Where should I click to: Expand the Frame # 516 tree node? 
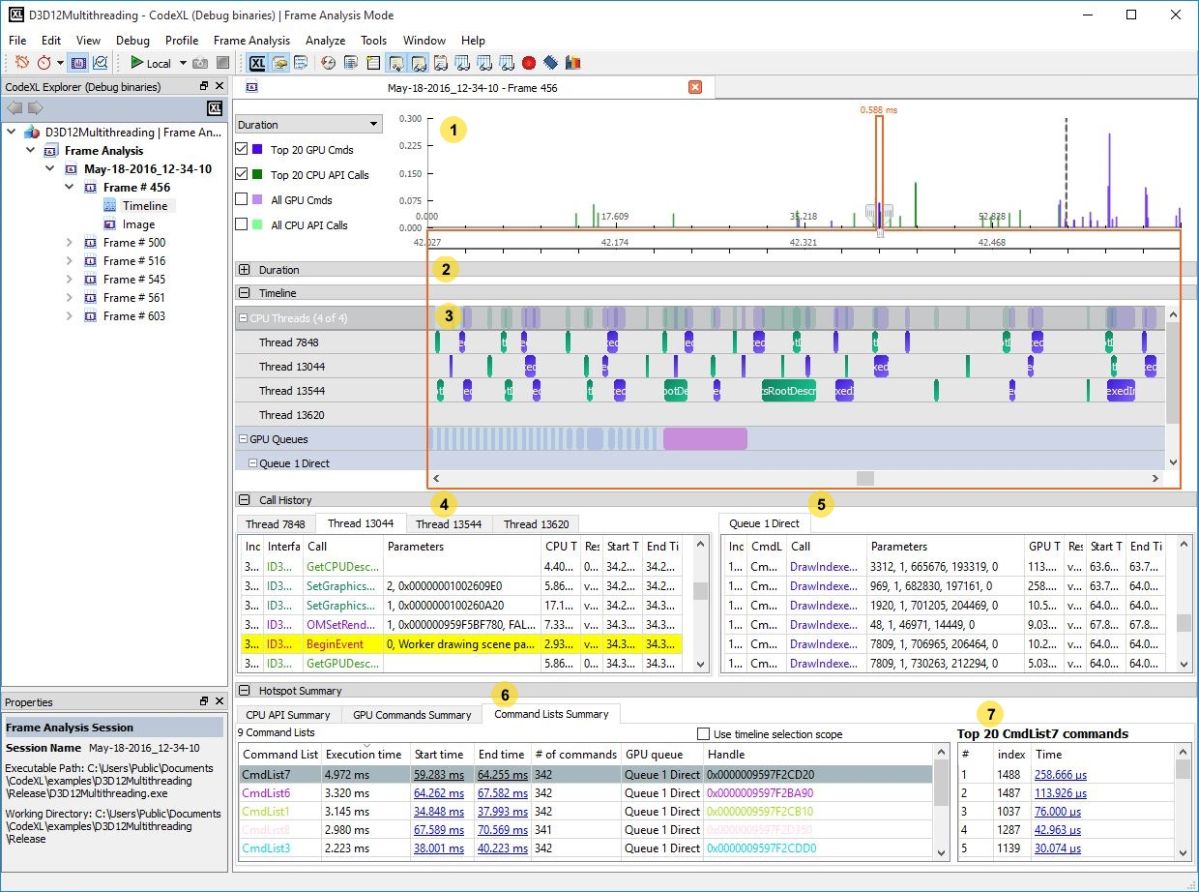coord(69,261)
